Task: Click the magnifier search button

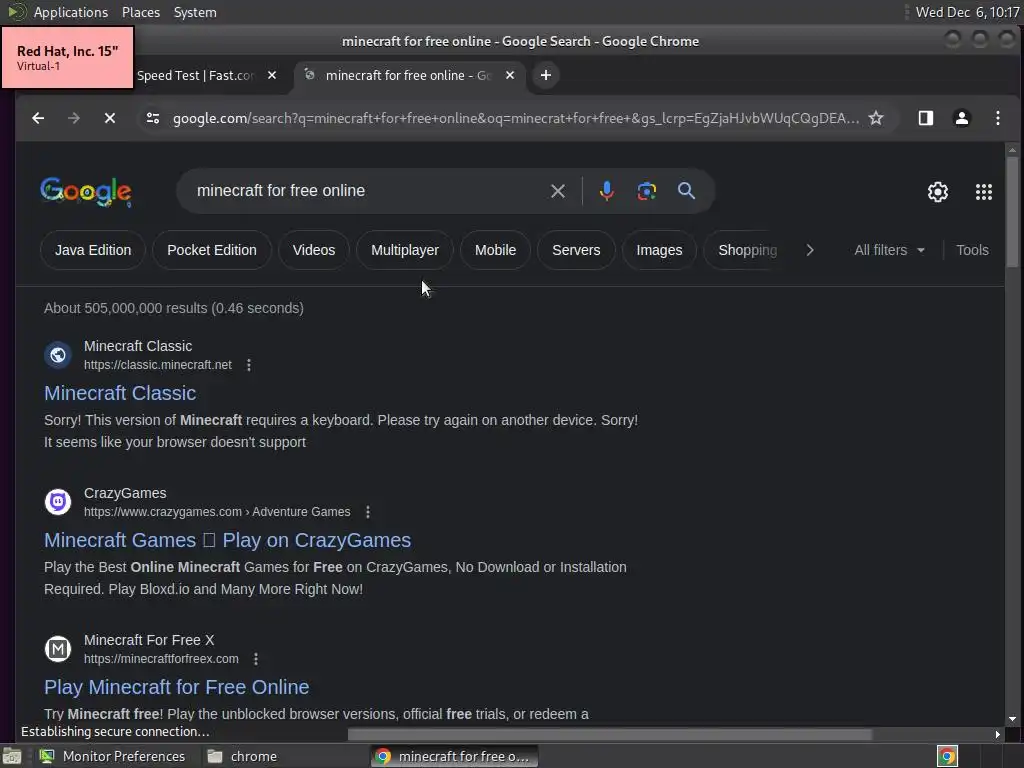Action: pos(686,191)
